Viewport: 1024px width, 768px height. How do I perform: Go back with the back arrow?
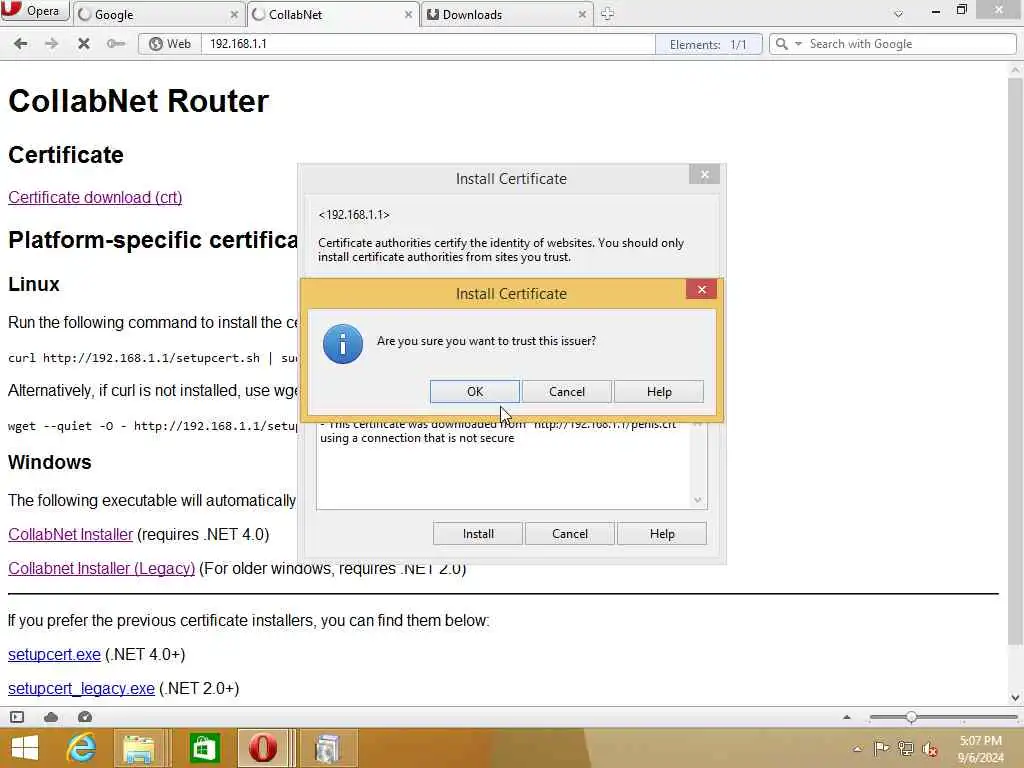(x=21, y=44)
